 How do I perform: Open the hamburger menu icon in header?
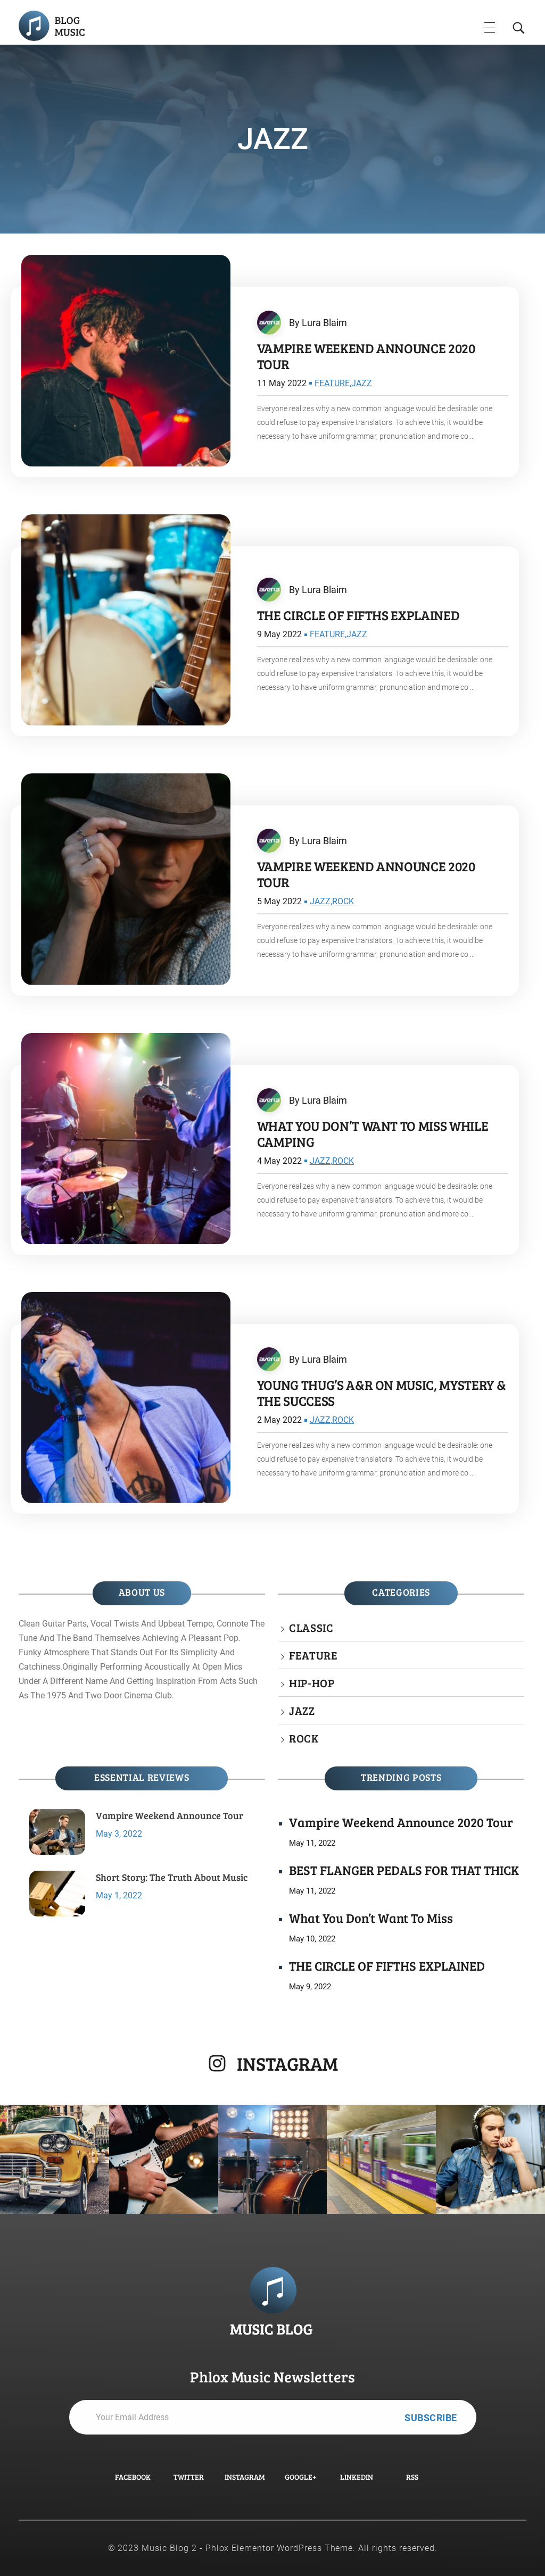pyautogui.click(x=489, y=28)
